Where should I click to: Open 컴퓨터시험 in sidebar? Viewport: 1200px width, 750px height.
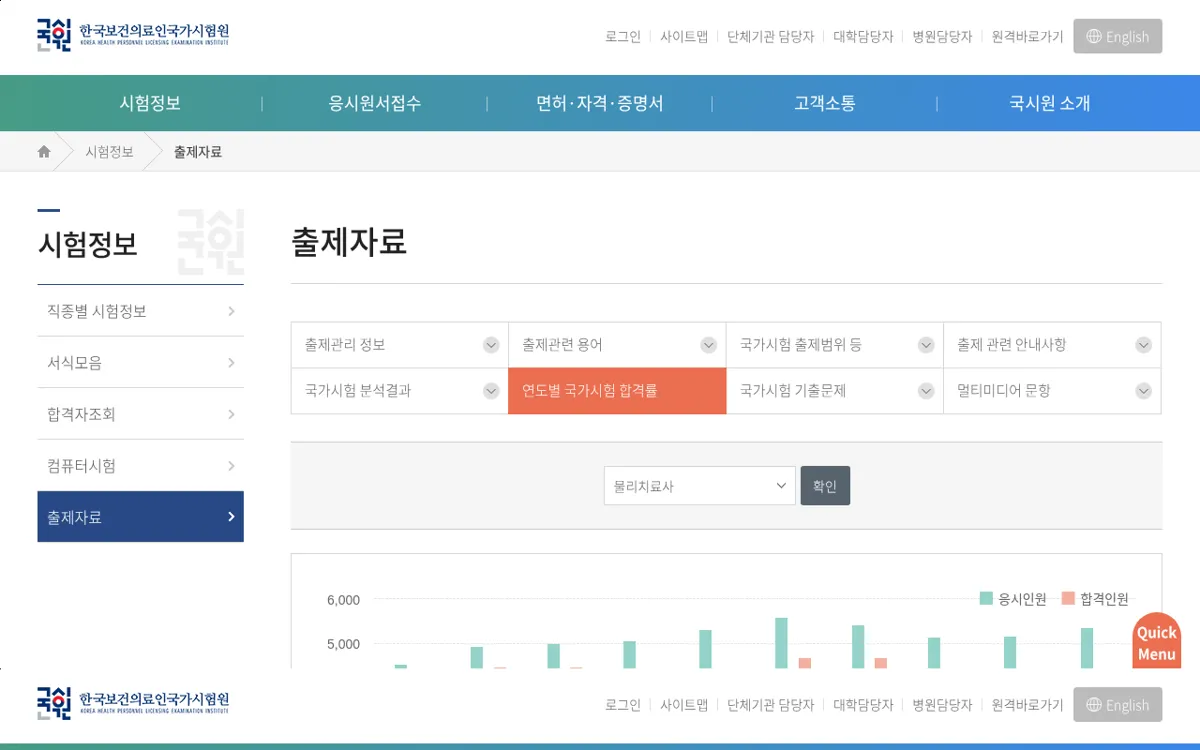[140, 466]
